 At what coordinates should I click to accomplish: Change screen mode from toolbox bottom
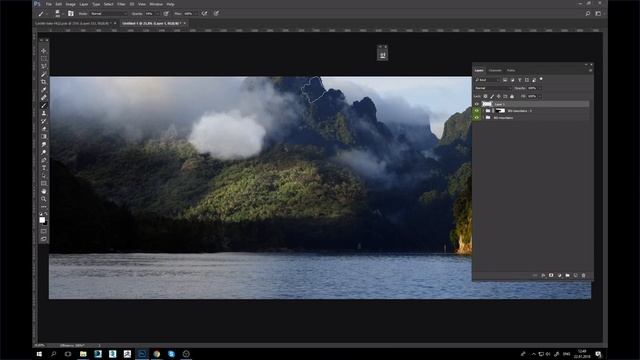[x=44, y=239]
